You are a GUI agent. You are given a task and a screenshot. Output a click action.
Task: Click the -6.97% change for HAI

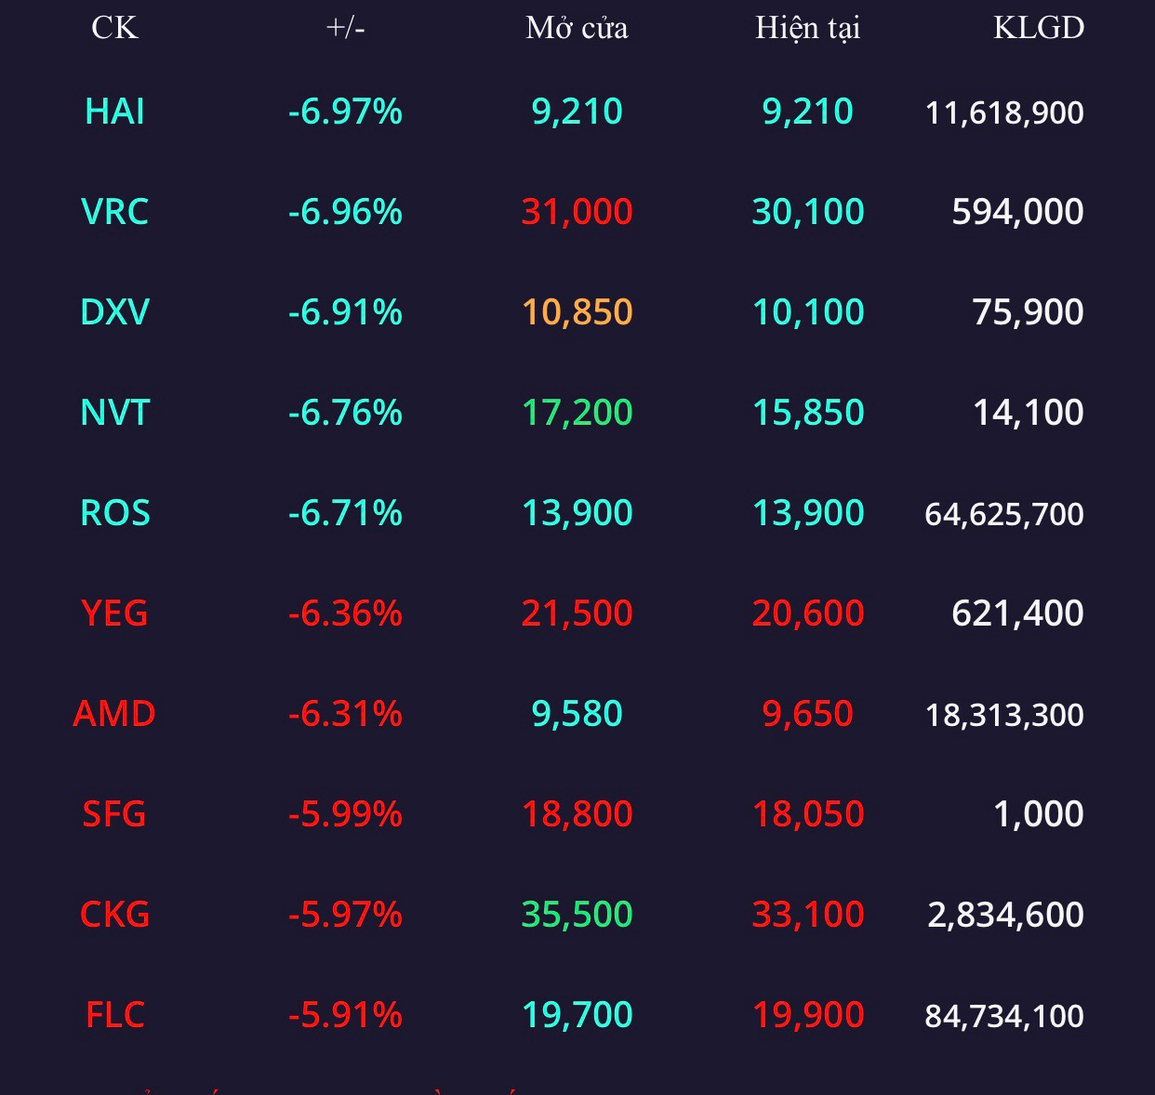[x=345, y=112]
